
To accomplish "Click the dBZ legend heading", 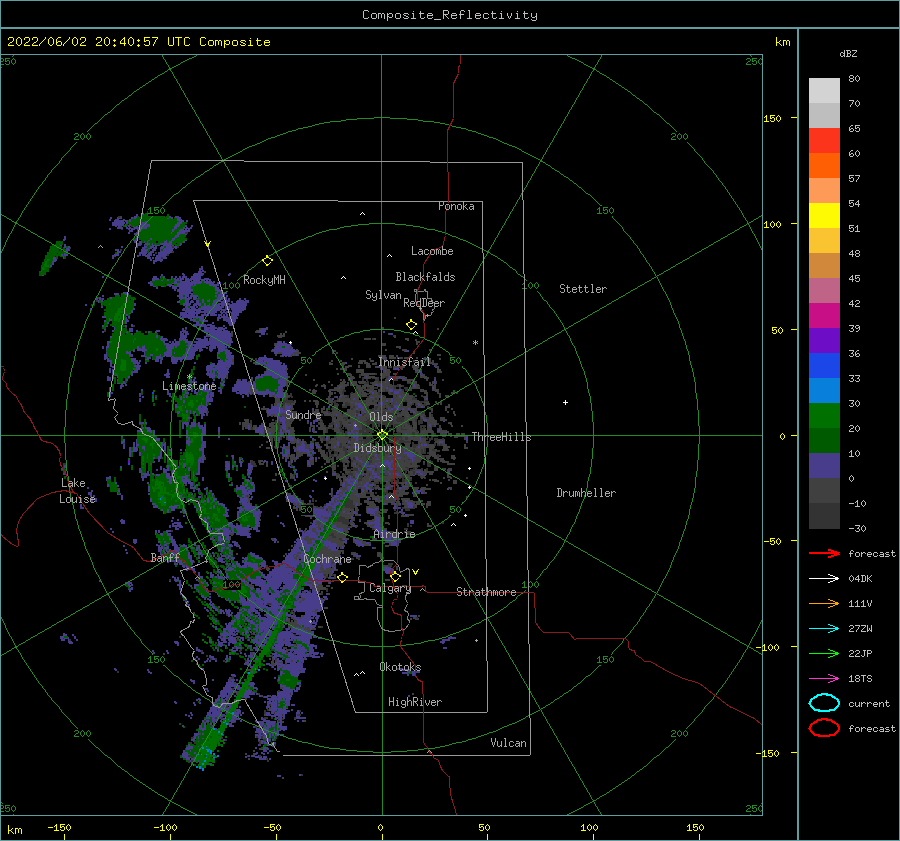I will [x=848, y=53].
